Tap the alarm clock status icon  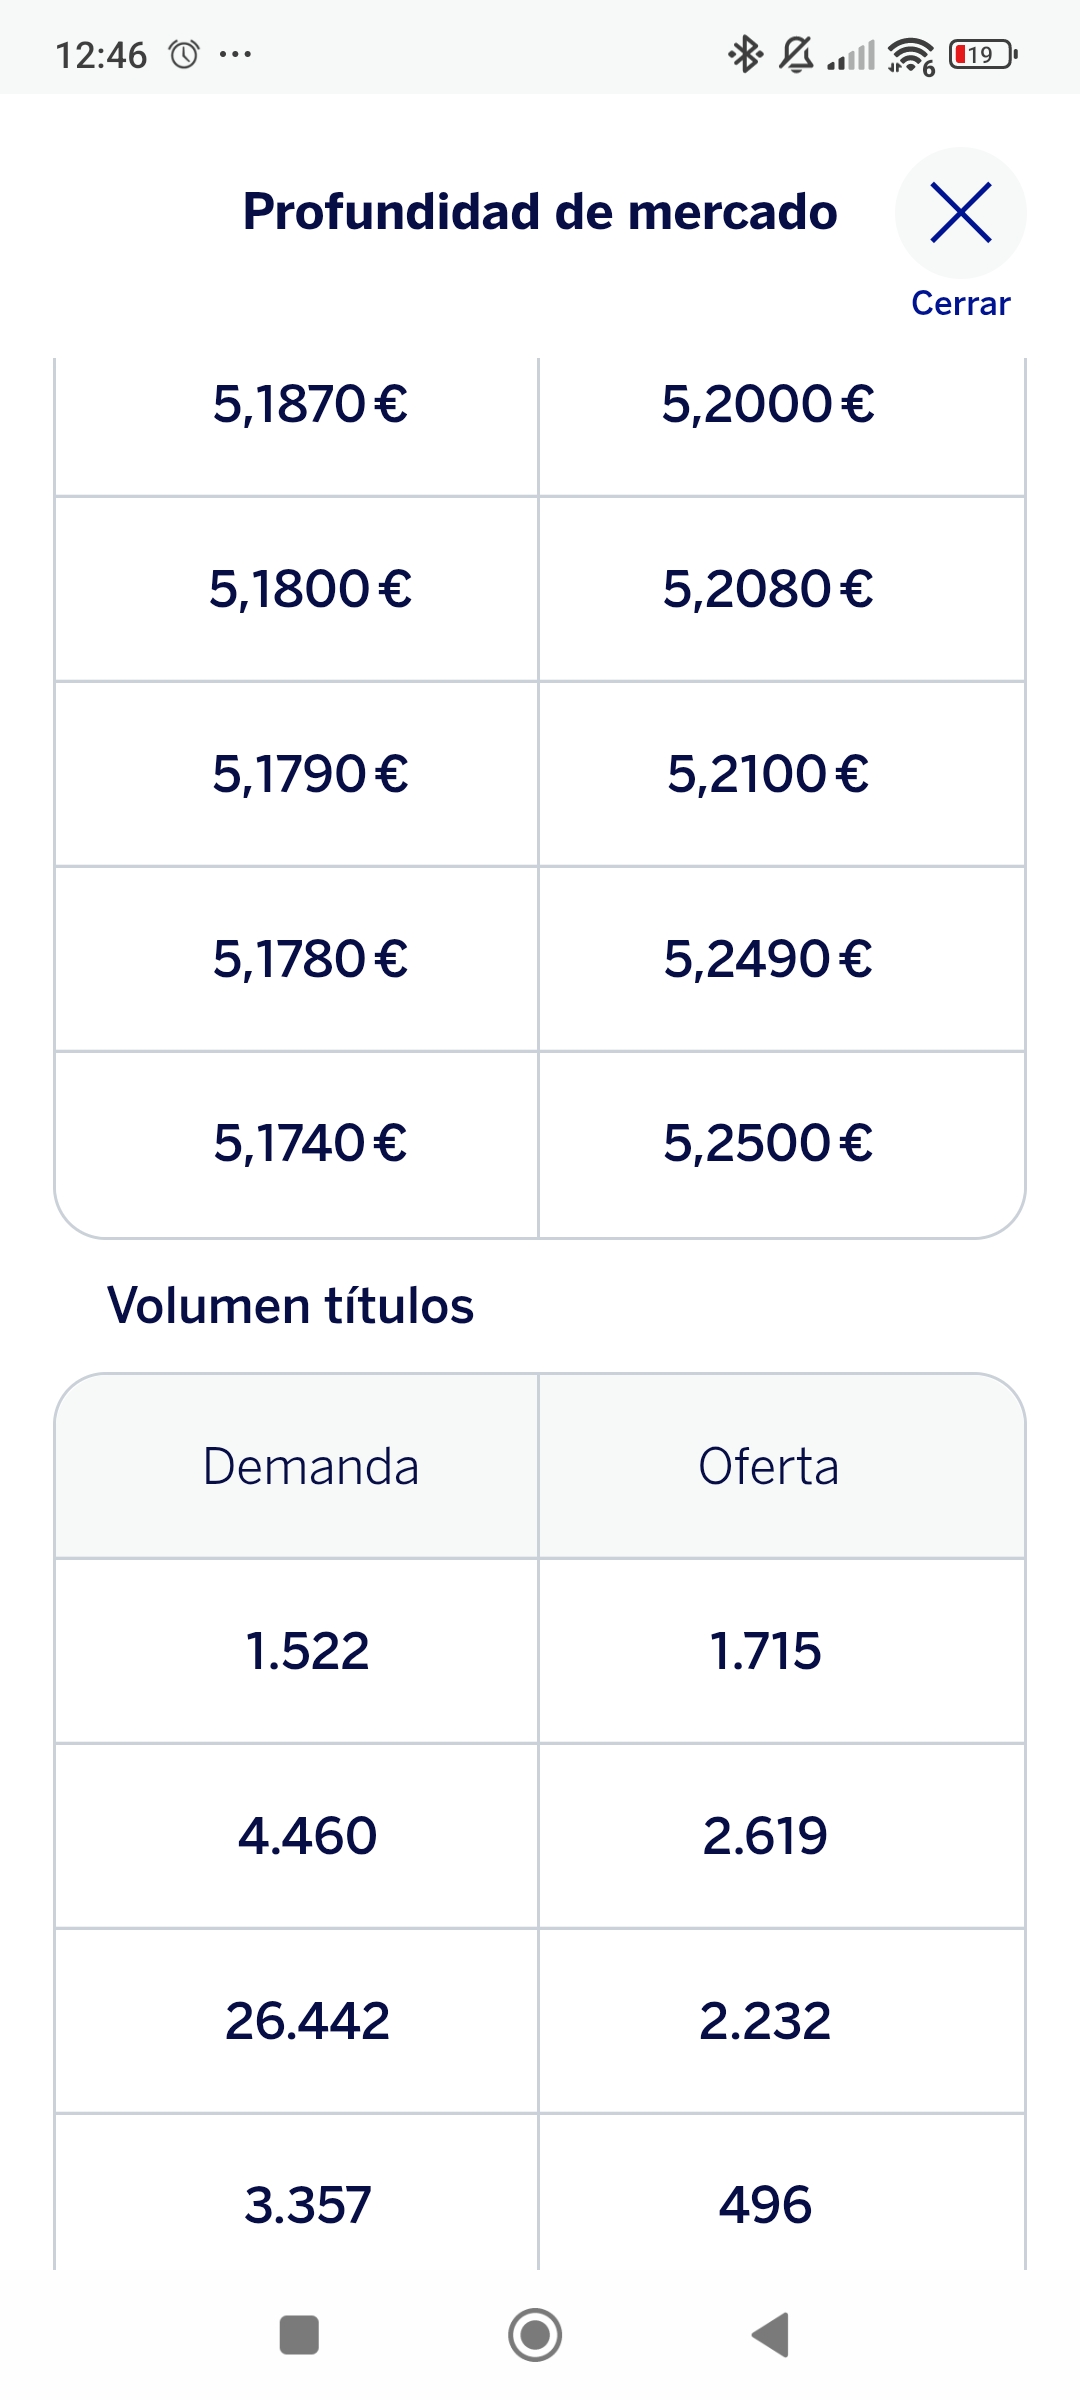[x=184, y=54]
